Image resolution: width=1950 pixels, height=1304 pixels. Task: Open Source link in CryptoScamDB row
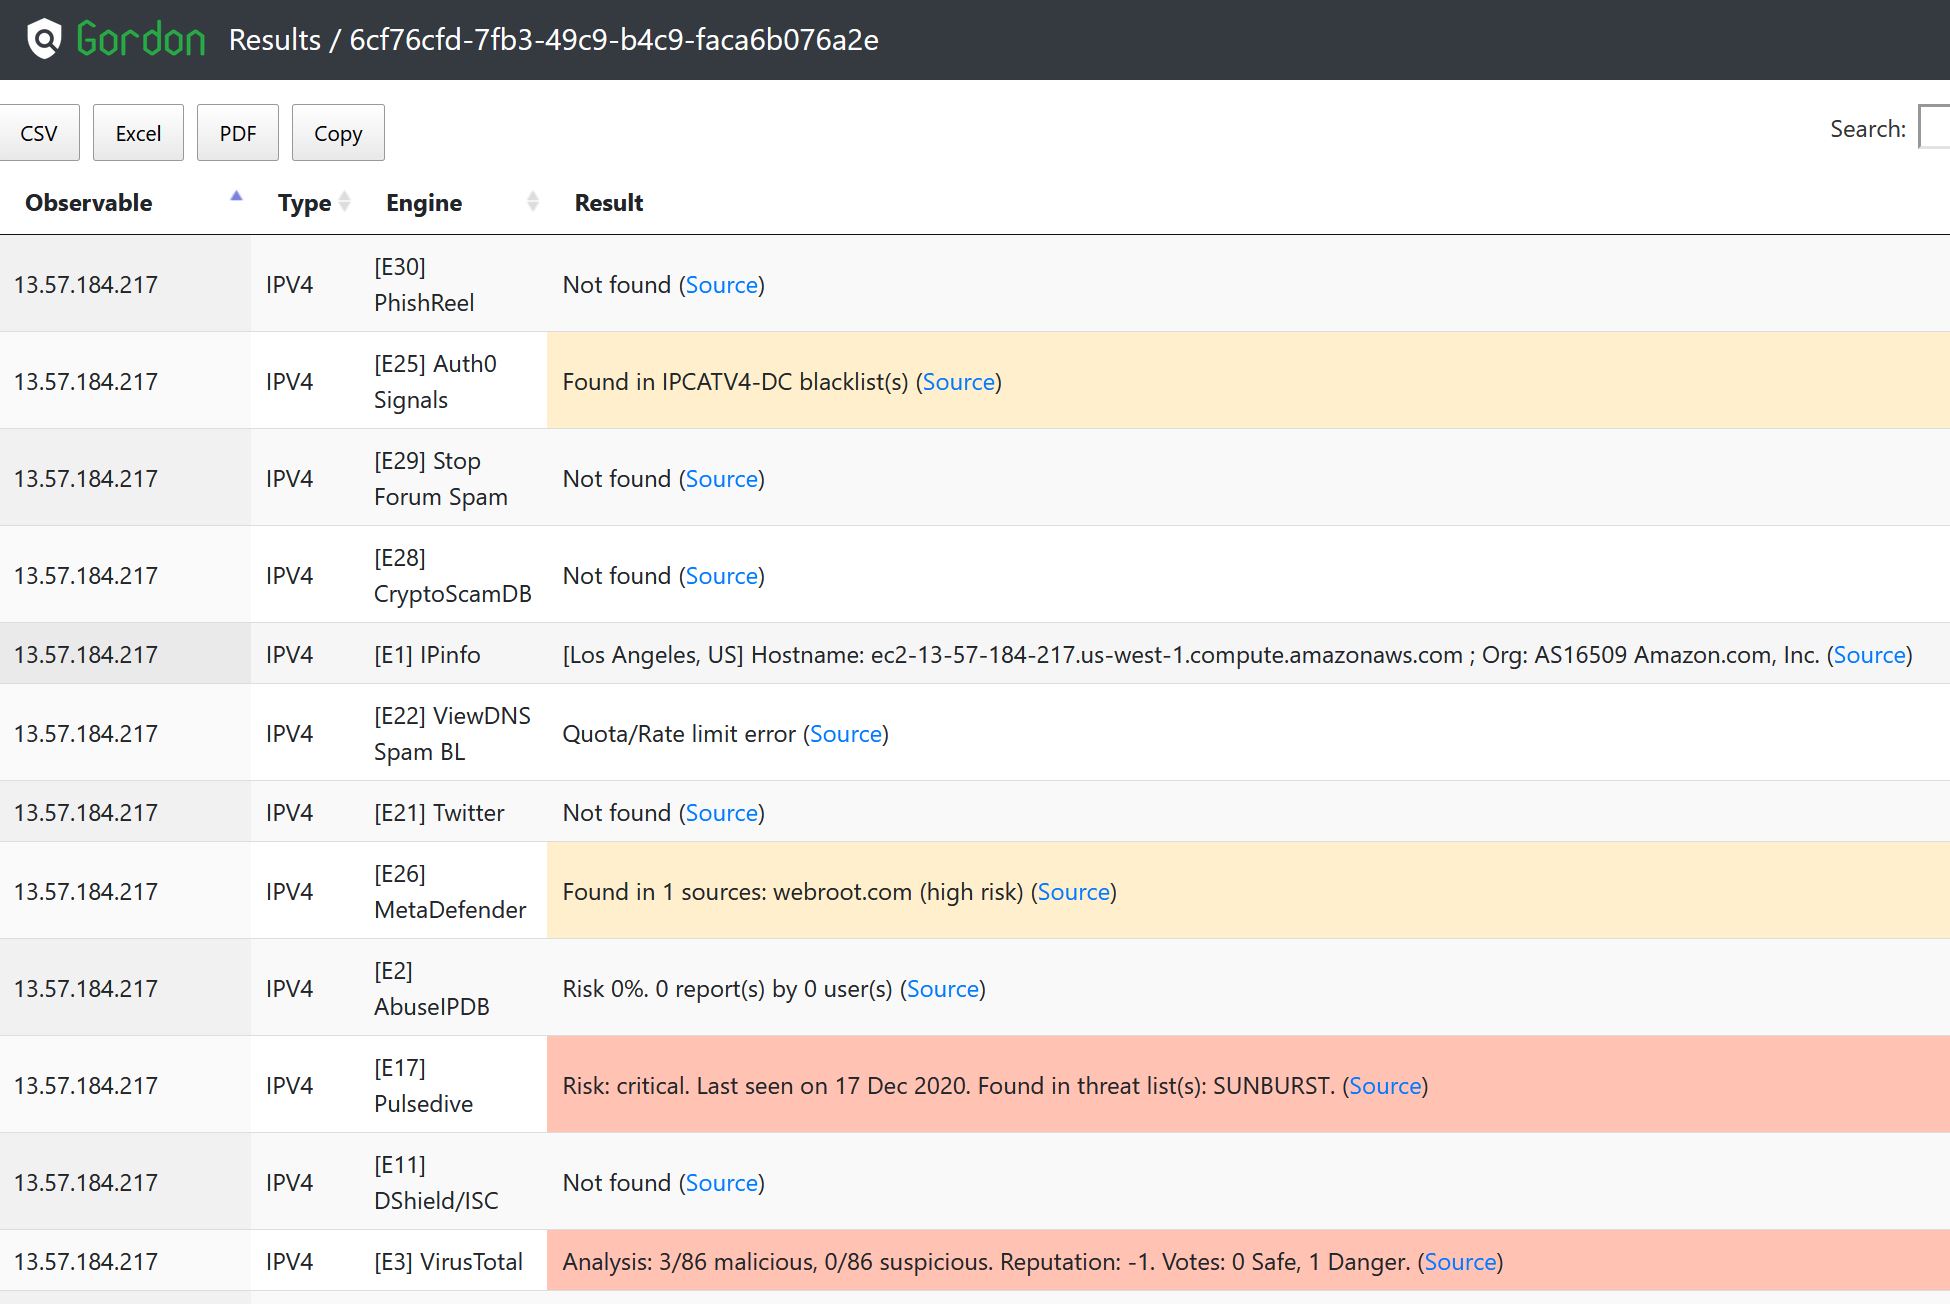click(722, 576)
